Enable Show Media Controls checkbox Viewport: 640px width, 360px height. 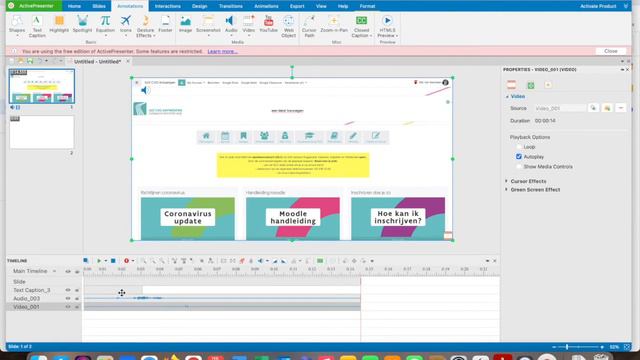pos(519,167)
